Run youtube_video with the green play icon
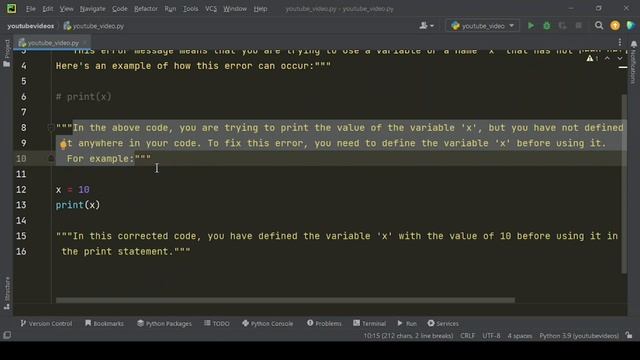 pos(531,26)
